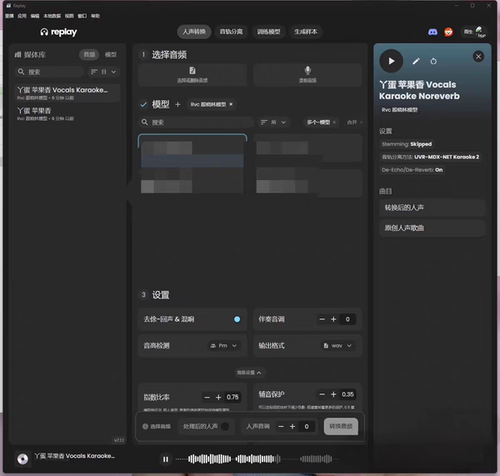Viewport: 500px width, 476px height.
Task: Click the choose audio file icon card
Action: (192, 75)
